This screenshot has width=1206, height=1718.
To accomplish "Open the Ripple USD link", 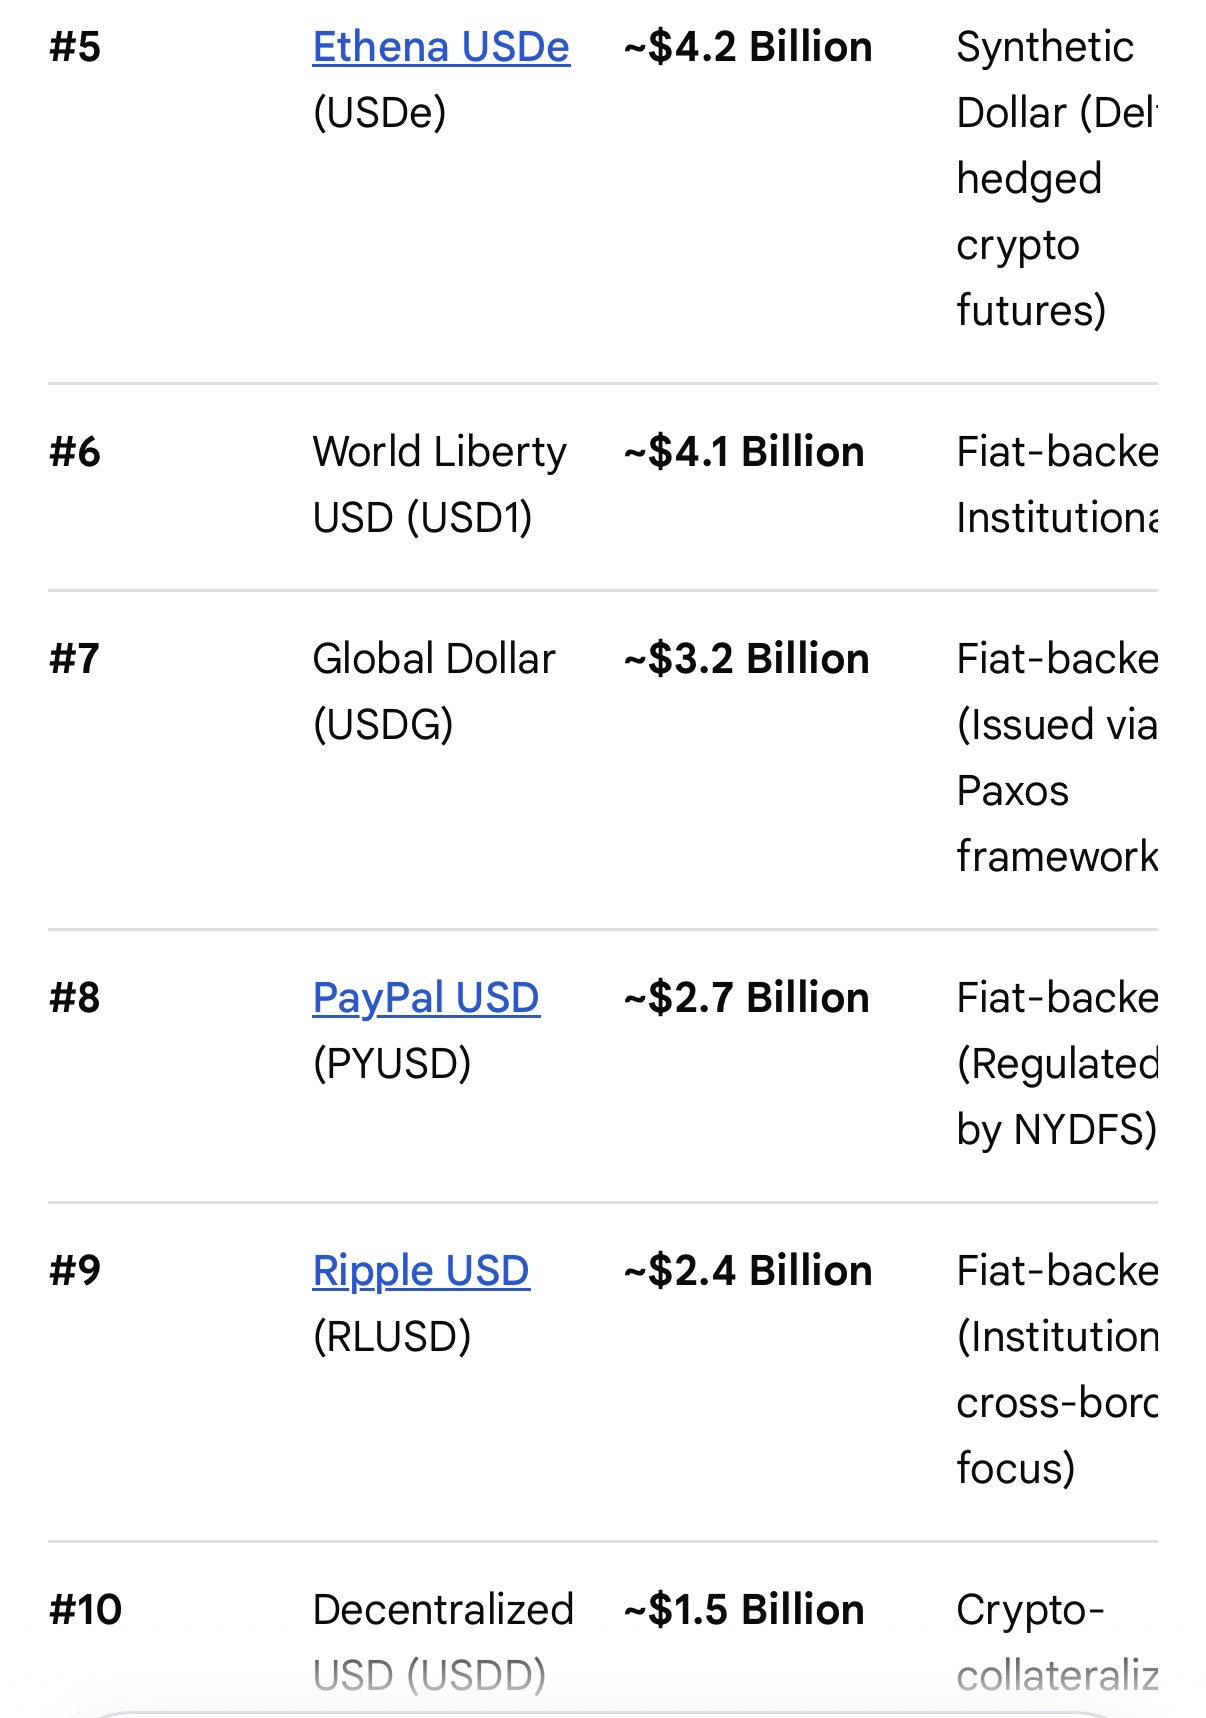I will 421,1271.
